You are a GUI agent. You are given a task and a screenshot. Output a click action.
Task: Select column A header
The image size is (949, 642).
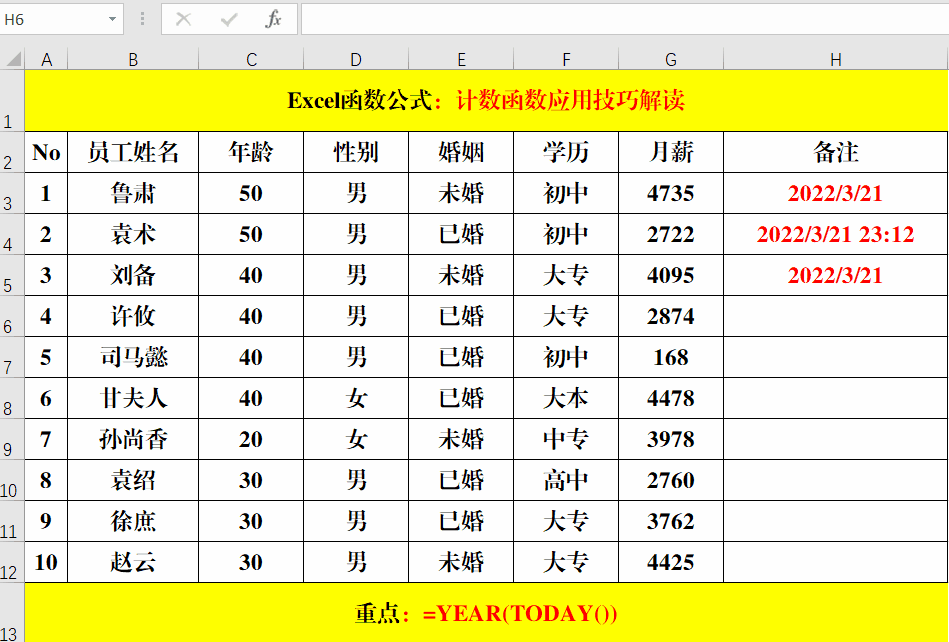click(x=46, y=59)
